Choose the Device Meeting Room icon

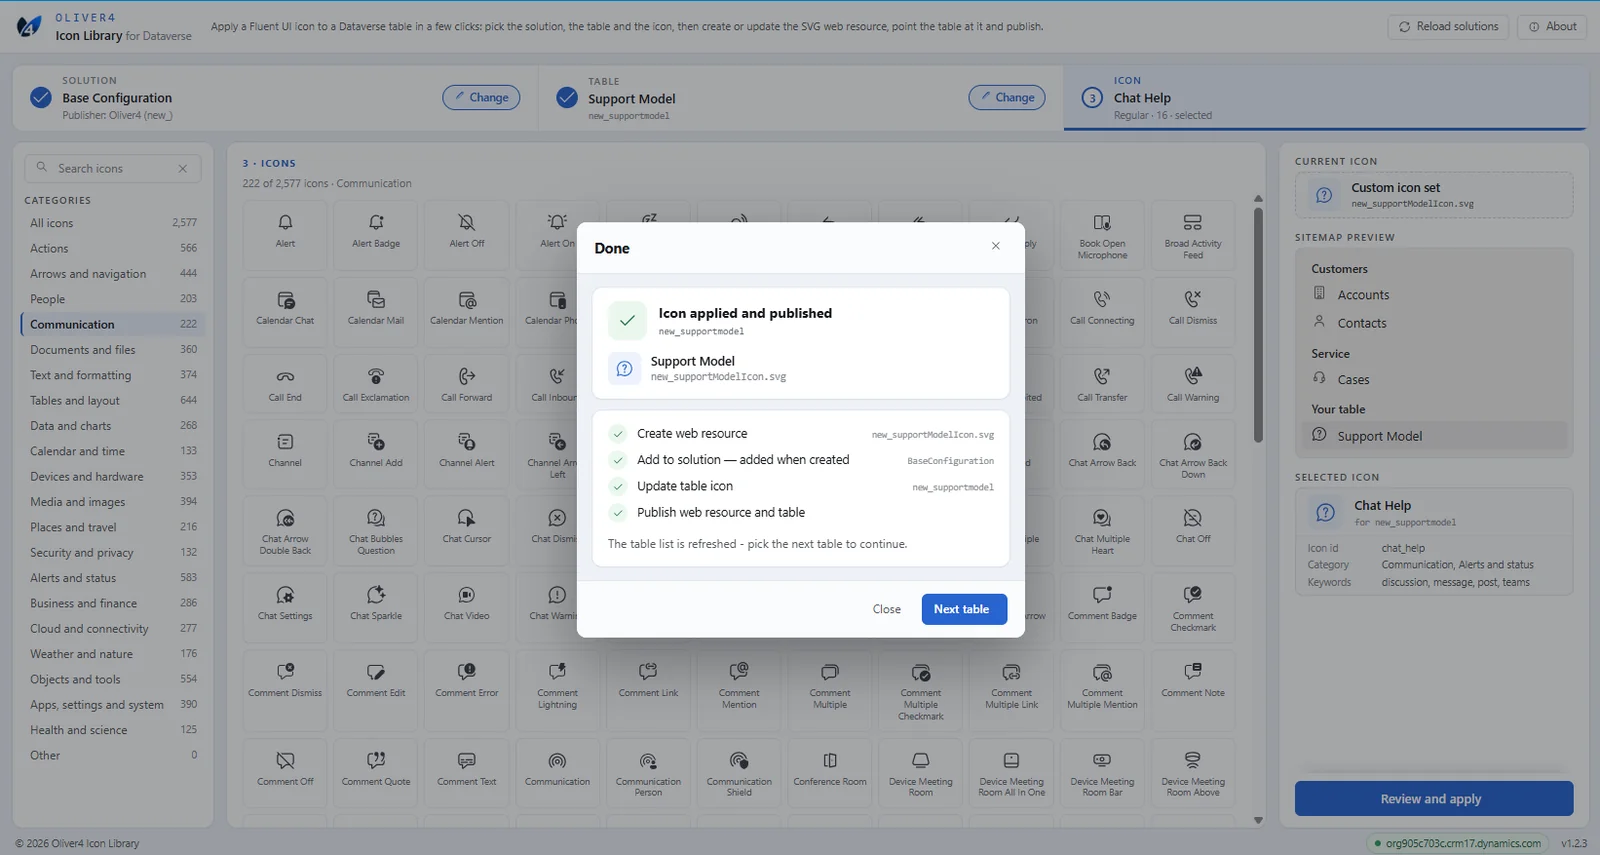pos(921,773)
